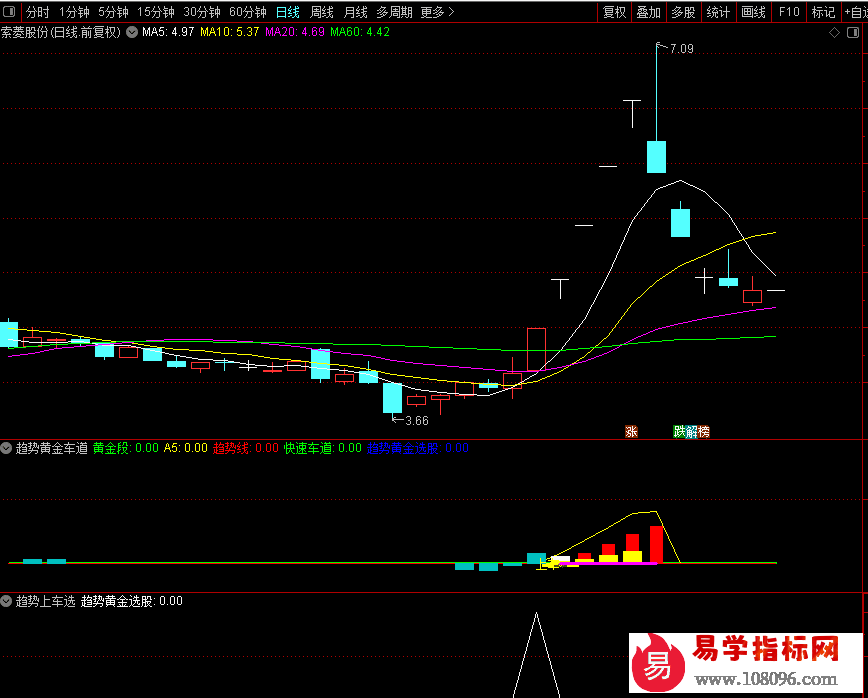Switch to the 60分钟 period tab
This screenshot has height=698, width=868.
click(x=247, y=13)
